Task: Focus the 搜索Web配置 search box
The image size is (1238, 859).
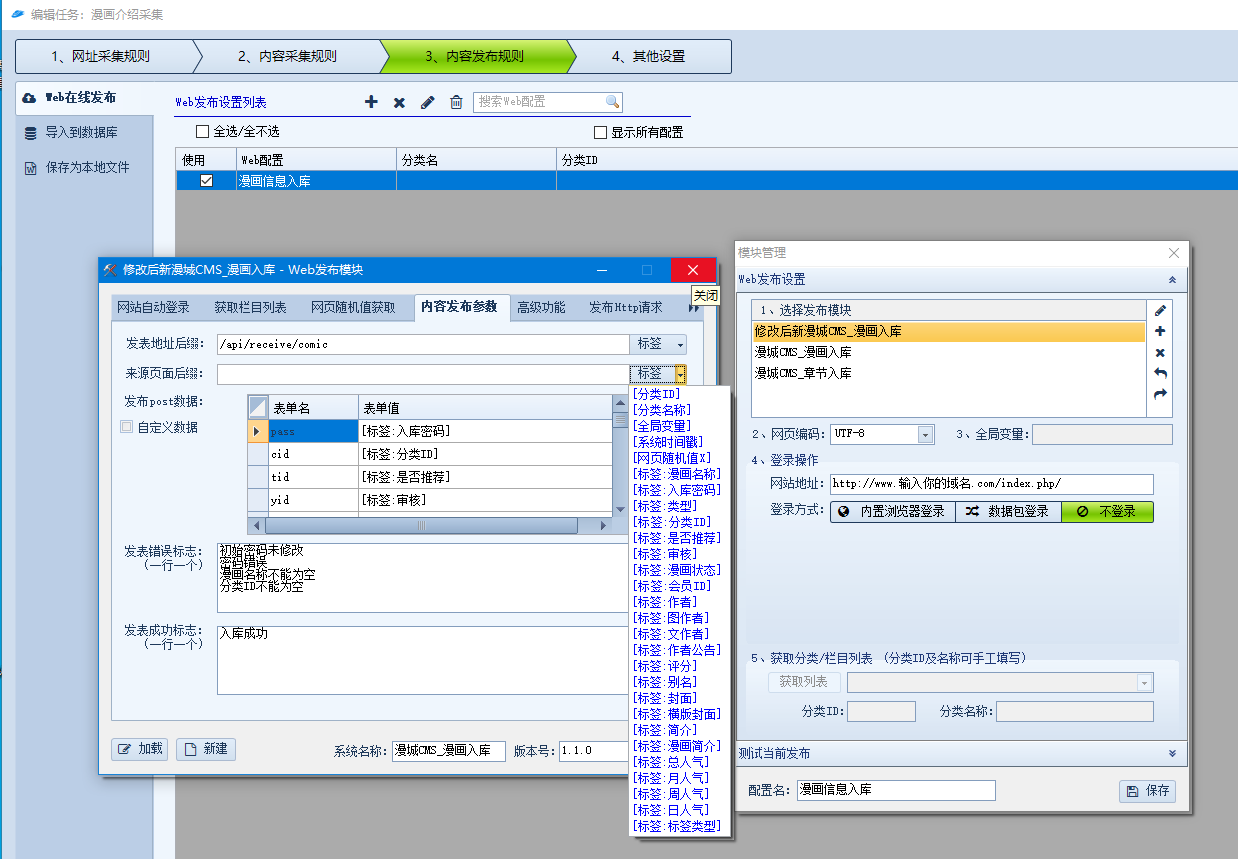Action: click(540, 102)
